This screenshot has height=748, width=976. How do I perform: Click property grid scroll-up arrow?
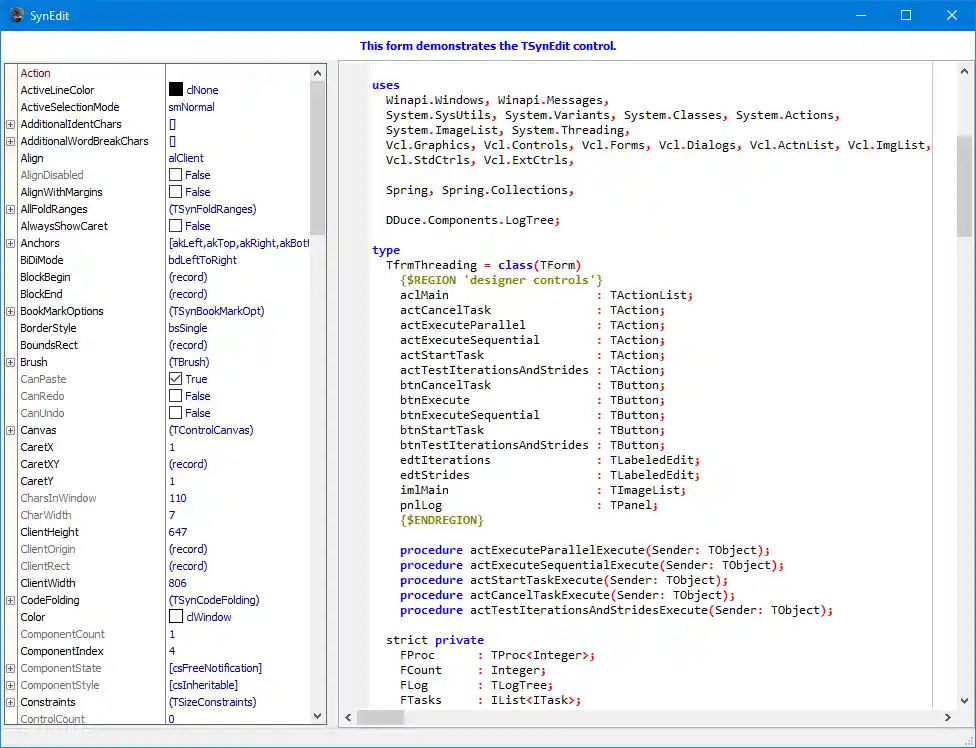pos(318,73)
